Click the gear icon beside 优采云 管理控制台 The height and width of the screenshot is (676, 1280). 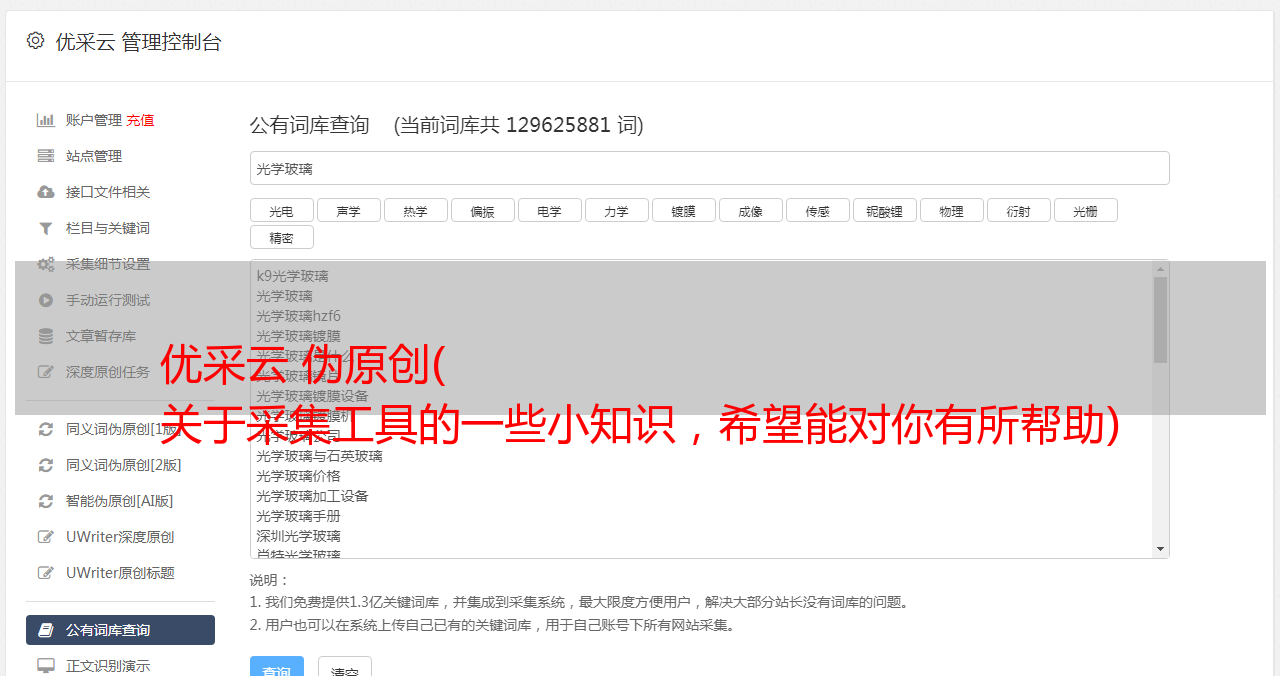click(x=36, y=41)
